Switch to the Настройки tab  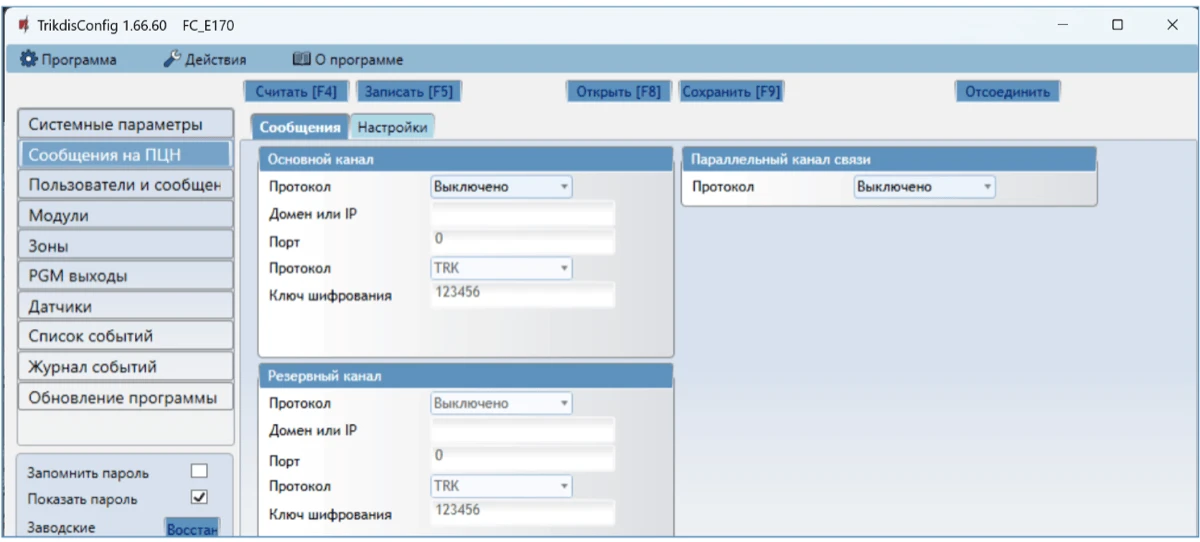(x=392, y=128)
